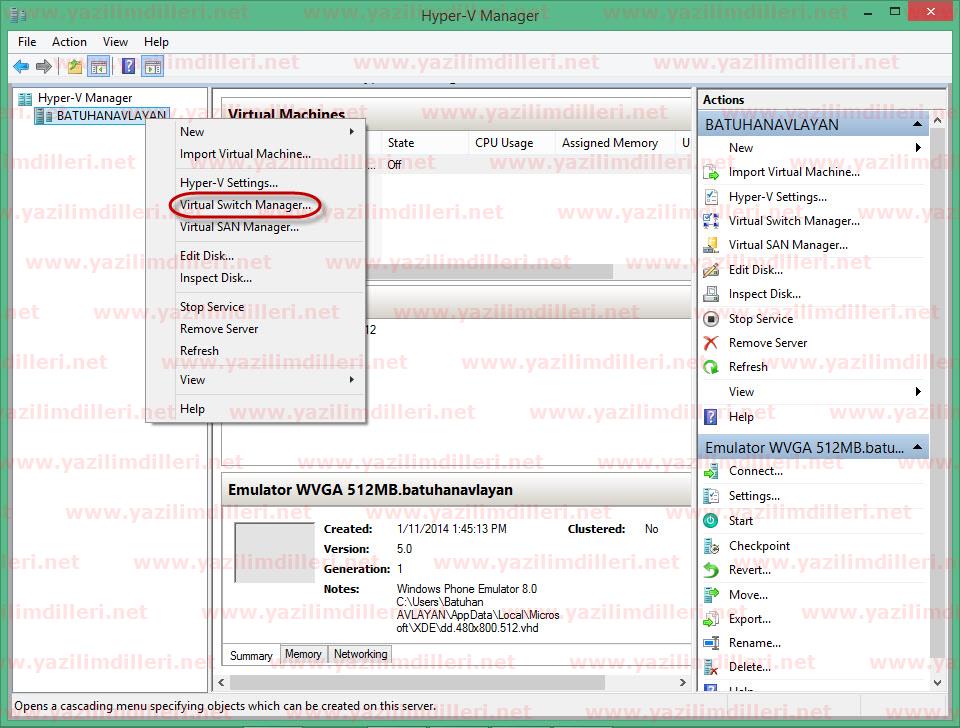Screen dimensions: 960x728
Task: Click the blue Help toolbar icon
Action: pos(128,66)
